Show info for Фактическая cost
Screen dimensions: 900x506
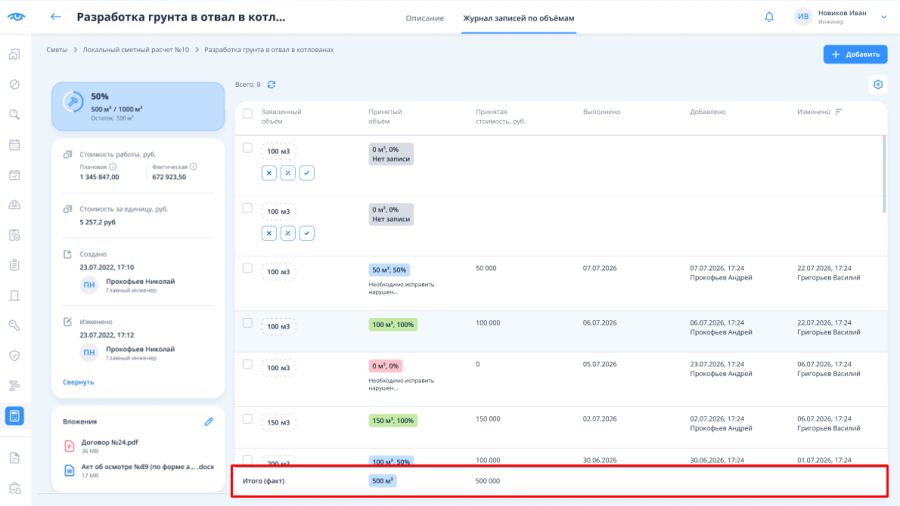[x=193, y=167]
